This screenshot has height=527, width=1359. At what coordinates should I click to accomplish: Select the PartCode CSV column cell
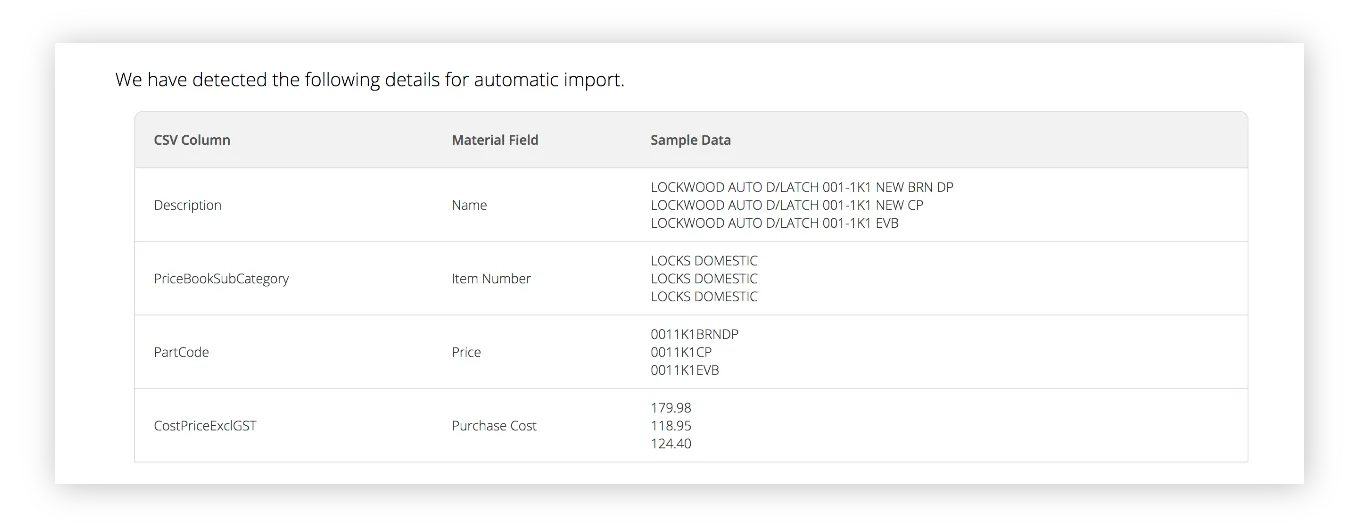pyautogui.click(x=181, y=352)
